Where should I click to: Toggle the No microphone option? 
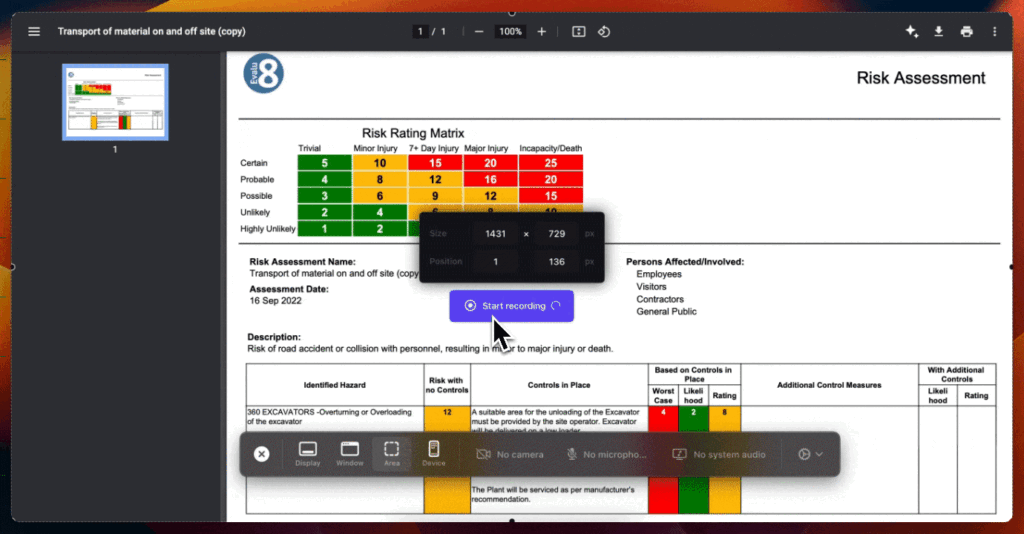[607, 454]
